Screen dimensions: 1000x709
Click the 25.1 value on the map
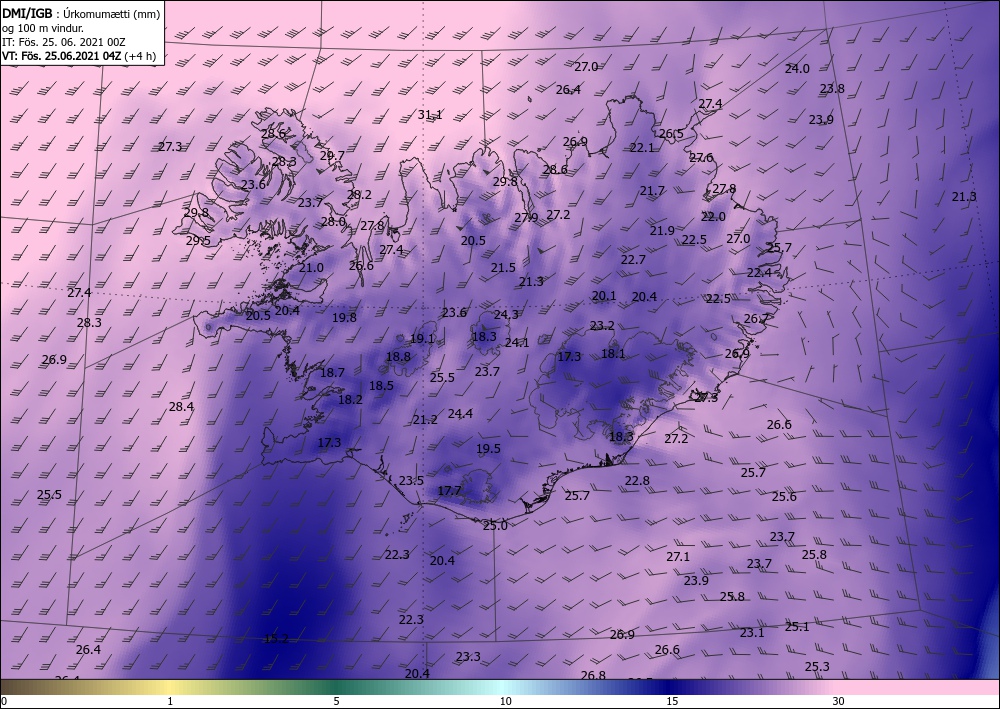797,627
